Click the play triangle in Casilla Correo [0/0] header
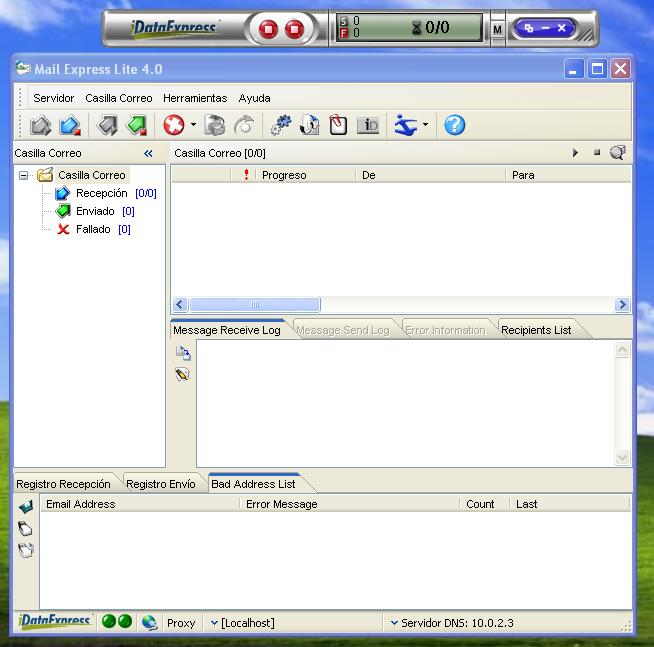This screenshot has width=654, height=647. click(576, 153)
